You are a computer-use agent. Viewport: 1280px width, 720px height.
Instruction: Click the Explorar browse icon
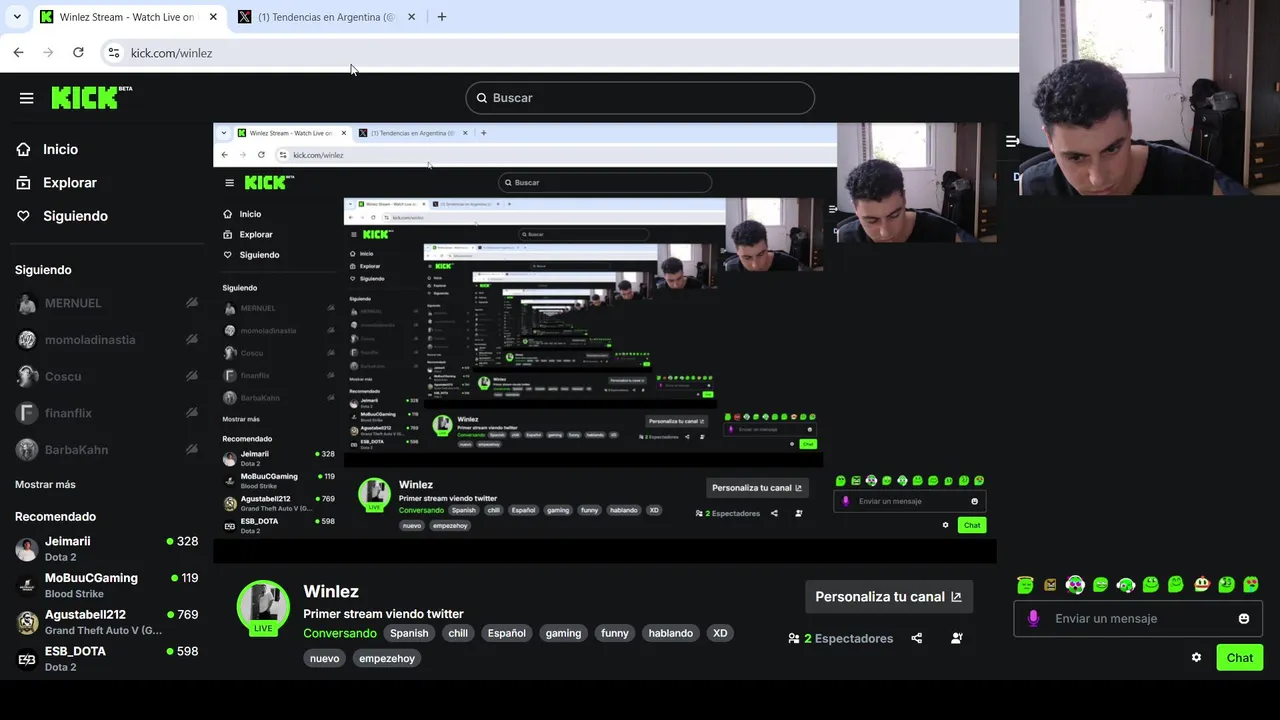[x=24, y=183]
